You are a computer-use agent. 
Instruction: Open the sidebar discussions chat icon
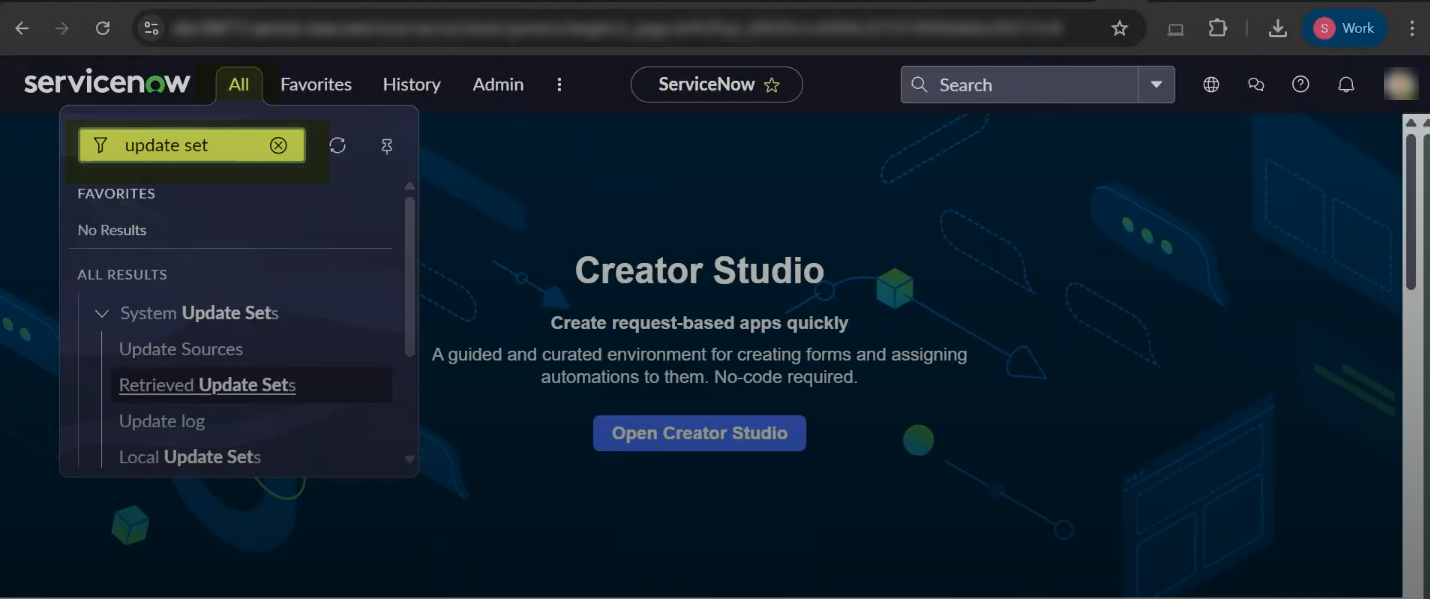tap(1256, 85)
